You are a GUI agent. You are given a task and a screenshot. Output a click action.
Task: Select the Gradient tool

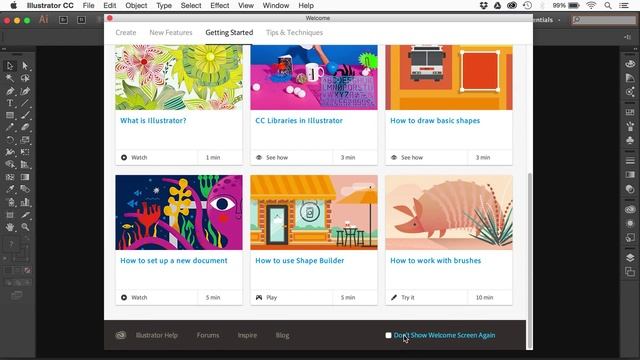pyautogui.click(x=25, y=177)
